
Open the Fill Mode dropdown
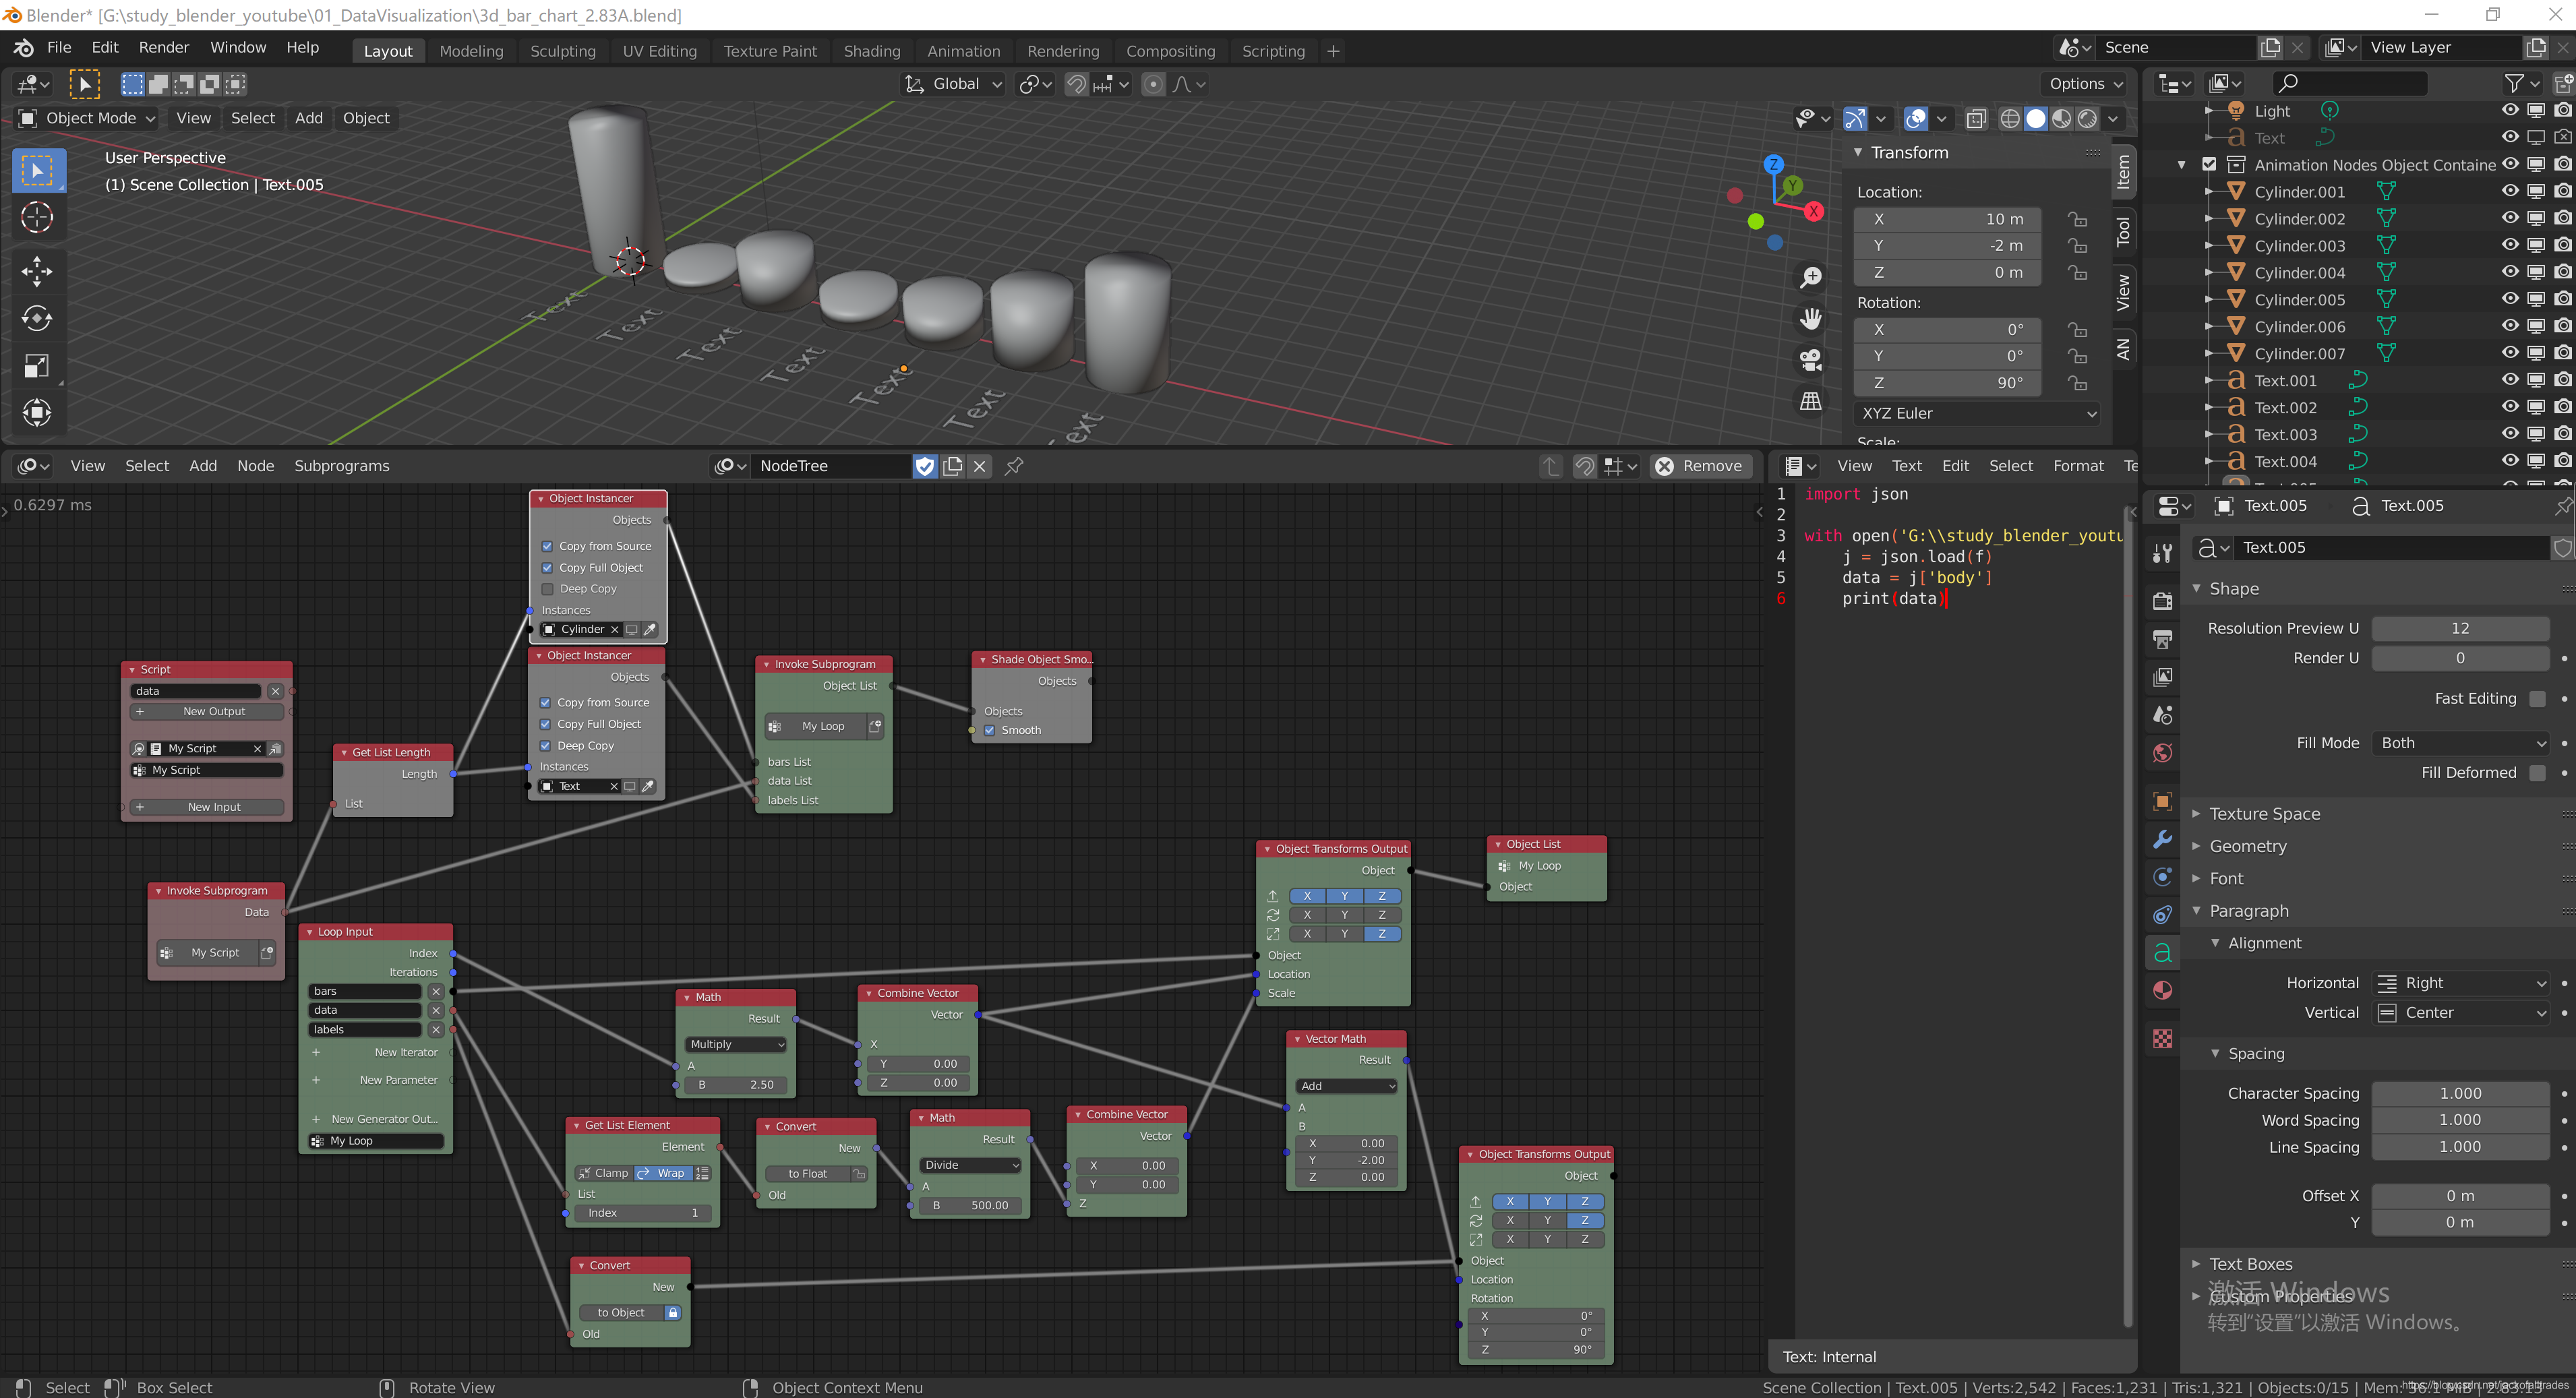coord(2460,743)
